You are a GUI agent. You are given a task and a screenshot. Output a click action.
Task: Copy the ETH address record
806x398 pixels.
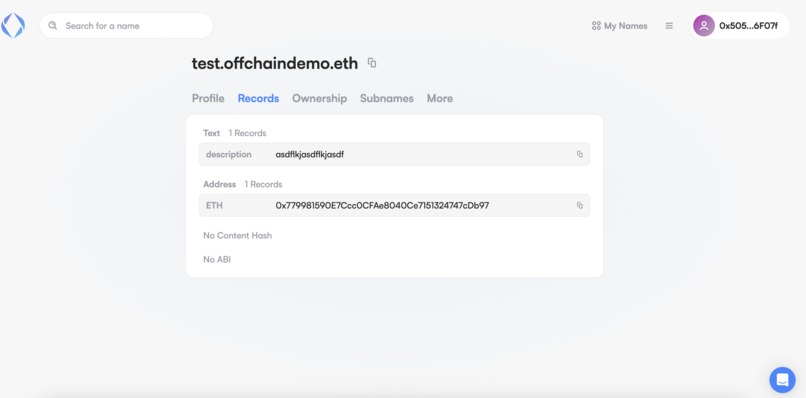[580, 206]
